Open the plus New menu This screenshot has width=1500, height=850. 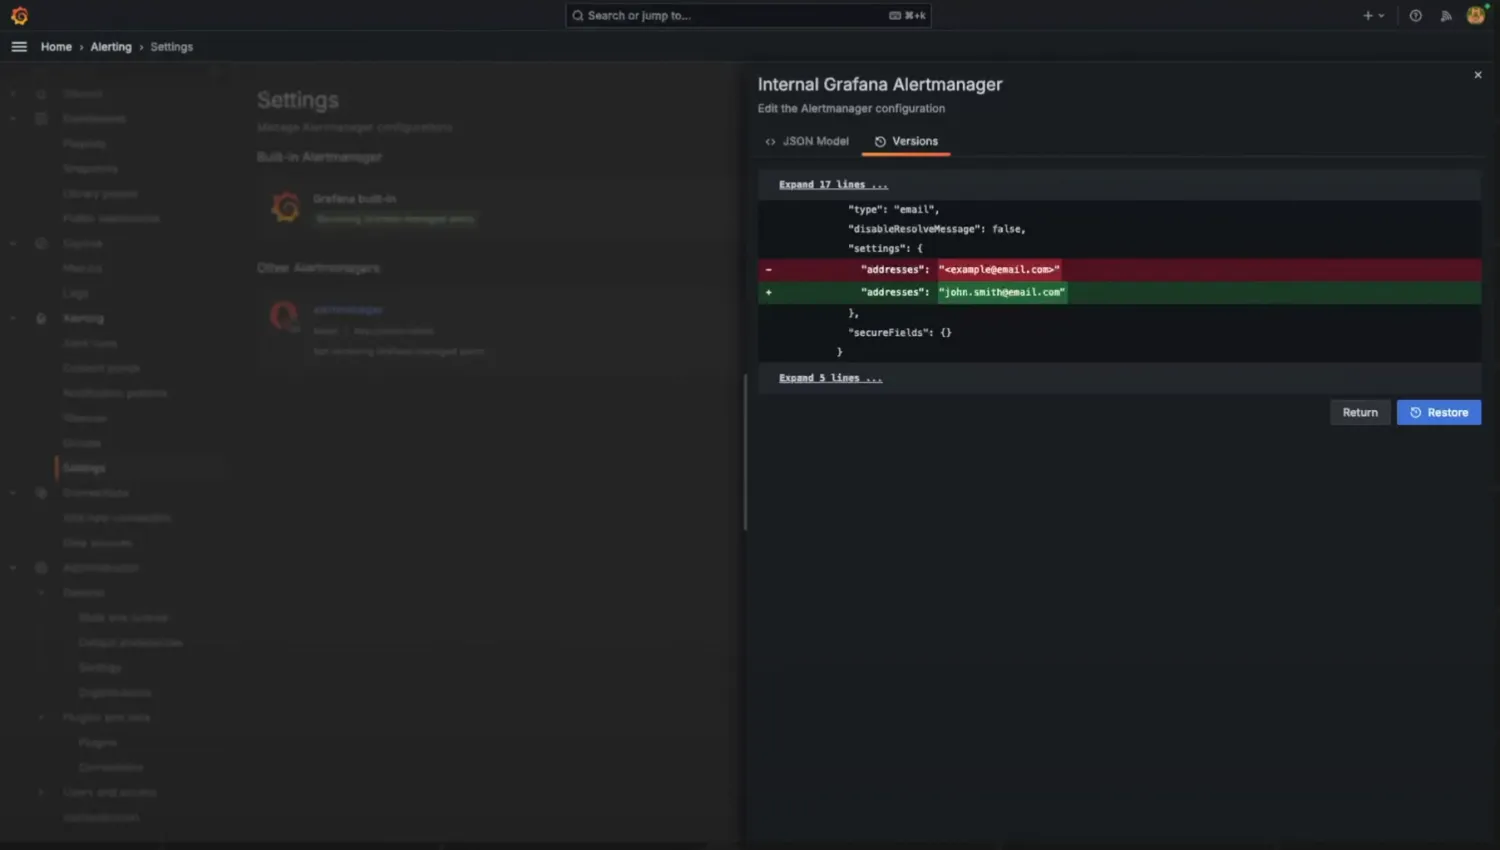click(1373, 15)
